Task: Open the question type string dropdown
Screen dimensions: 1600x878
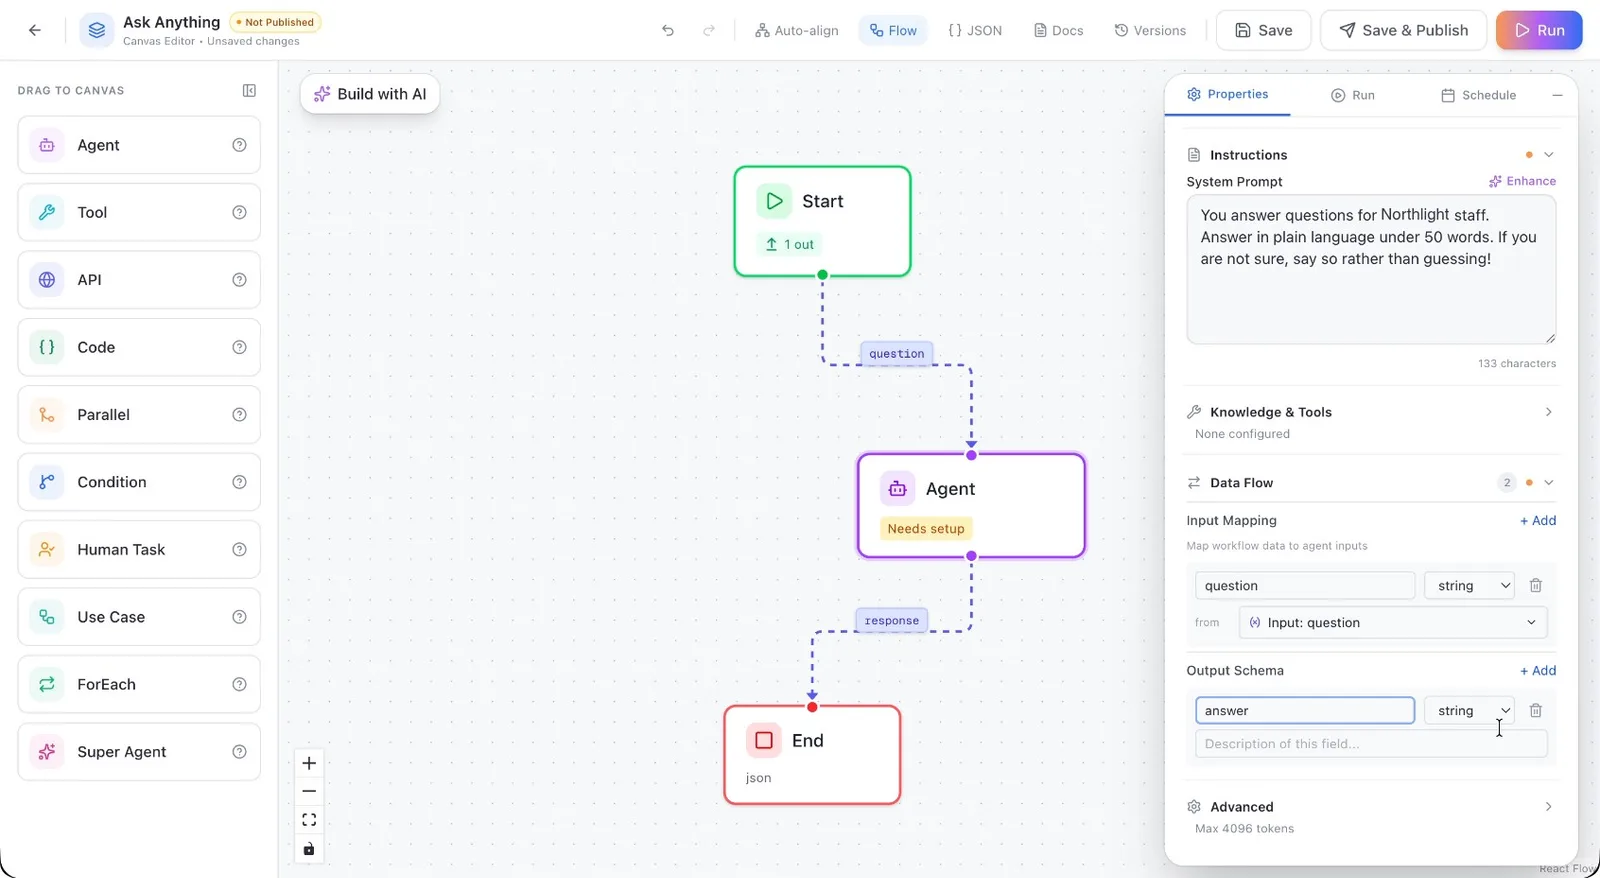Action: [x=1469, y=585]
